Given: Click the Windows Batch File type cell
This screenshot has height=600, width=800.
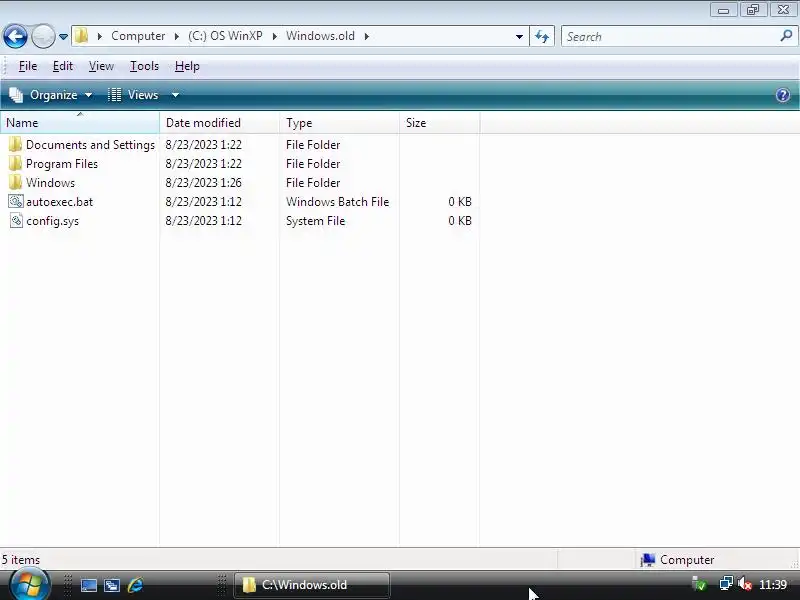Looking at the screenshot, I should 337,202.
